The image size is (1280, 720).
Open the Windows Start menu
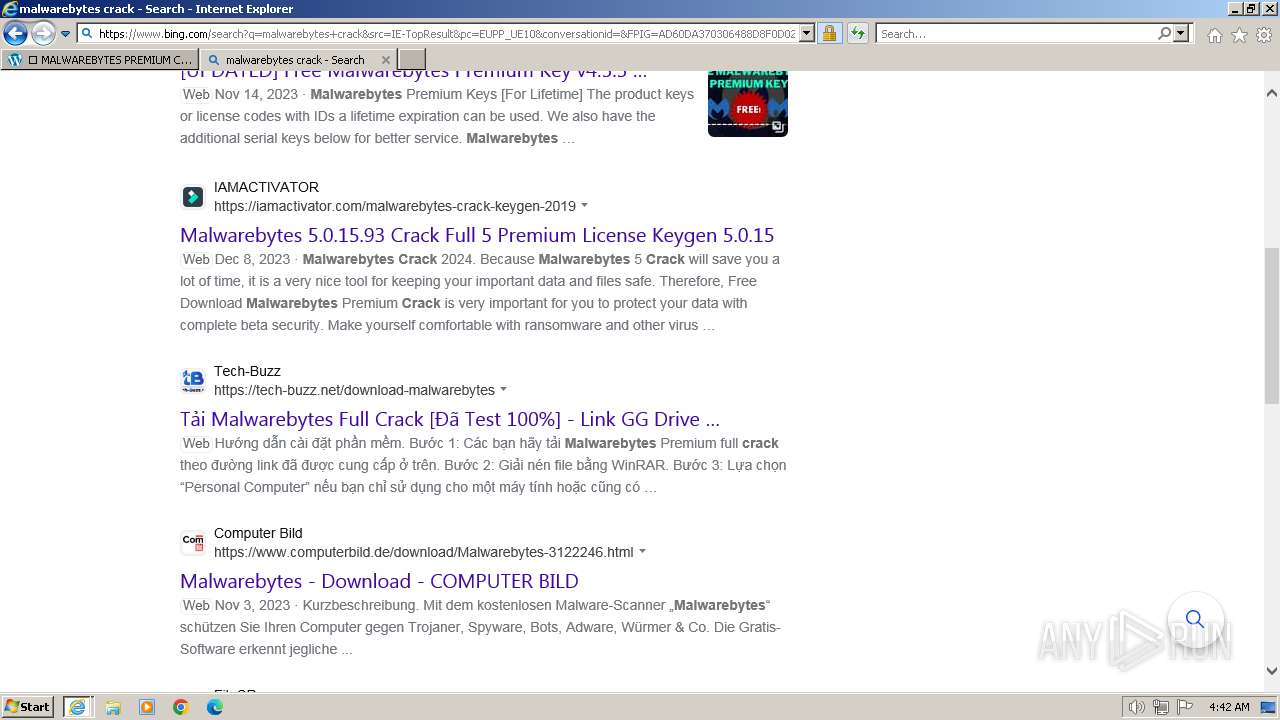[x=28, y=707]
